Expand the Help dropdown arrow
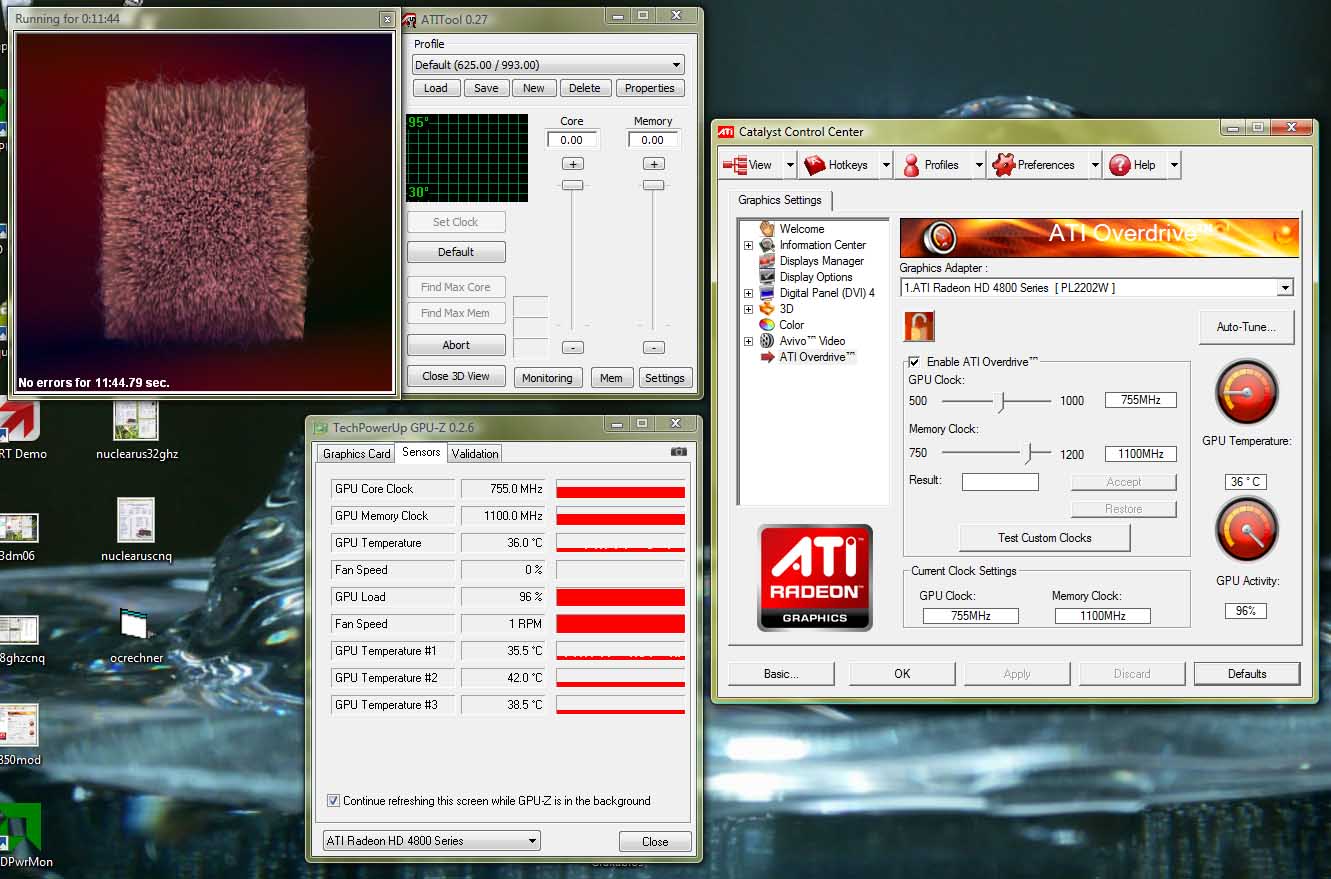Image resolution: width=1331 pixels, height=879 pixels. click(1174, 165)
